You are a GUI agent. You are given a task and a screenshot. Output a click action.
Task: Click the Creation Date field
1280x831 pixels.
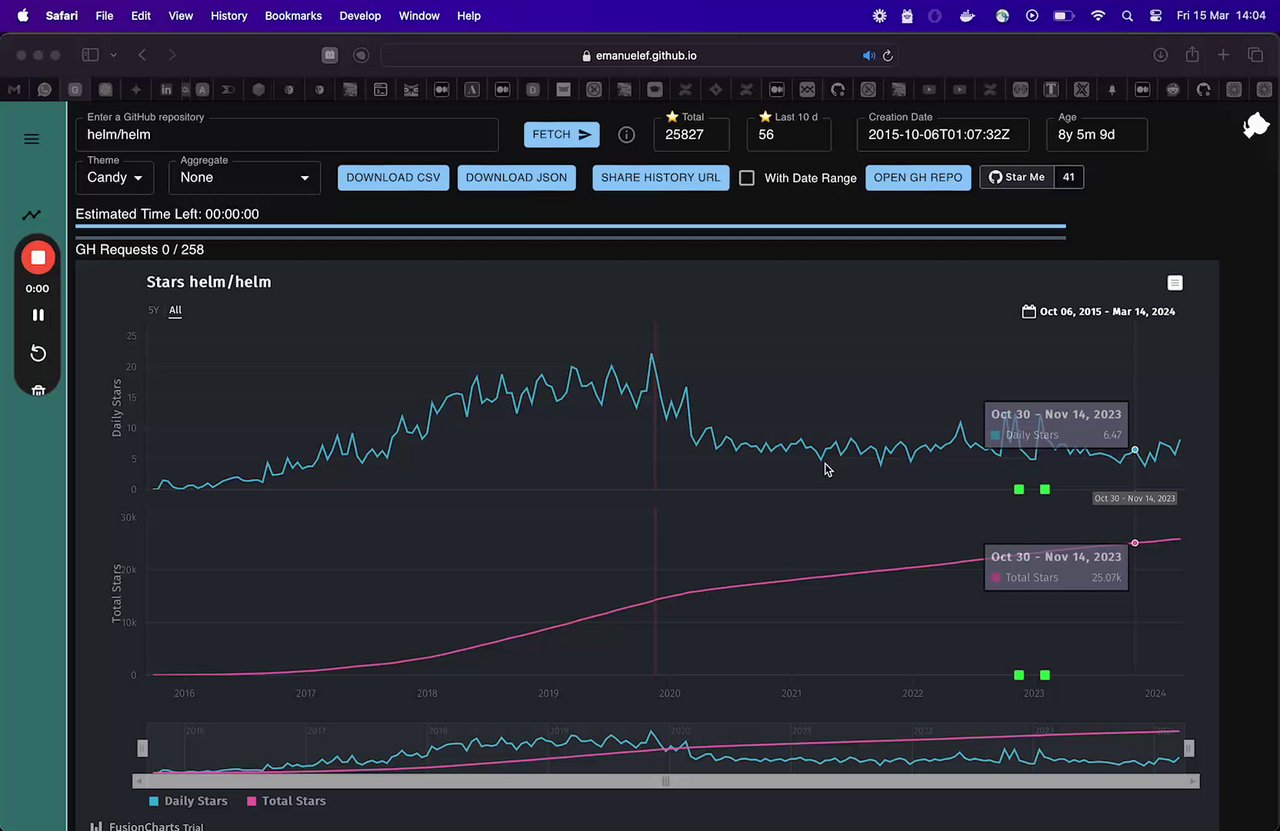click(x=943, y=135)
